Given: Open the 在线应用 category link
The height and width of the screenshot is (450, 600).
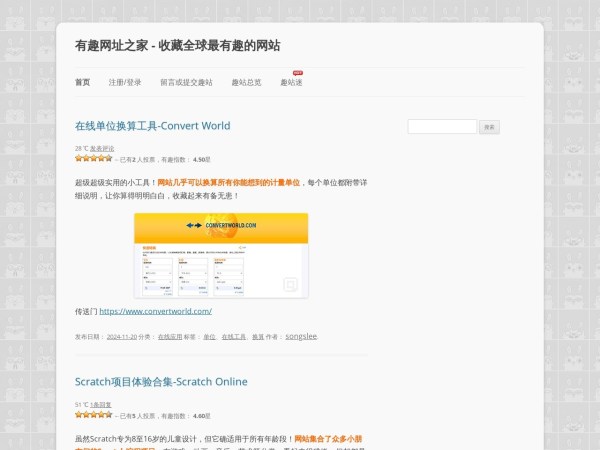Looking at the screenshot, I should [169, 337].
